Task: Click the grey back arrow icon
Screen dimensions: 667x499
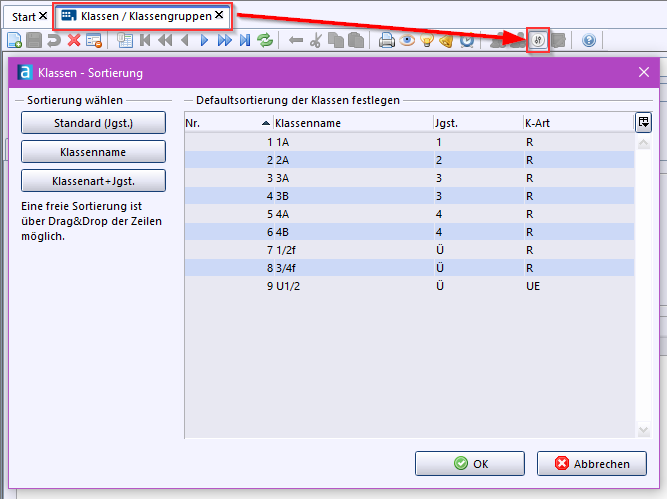Action: 296,40
